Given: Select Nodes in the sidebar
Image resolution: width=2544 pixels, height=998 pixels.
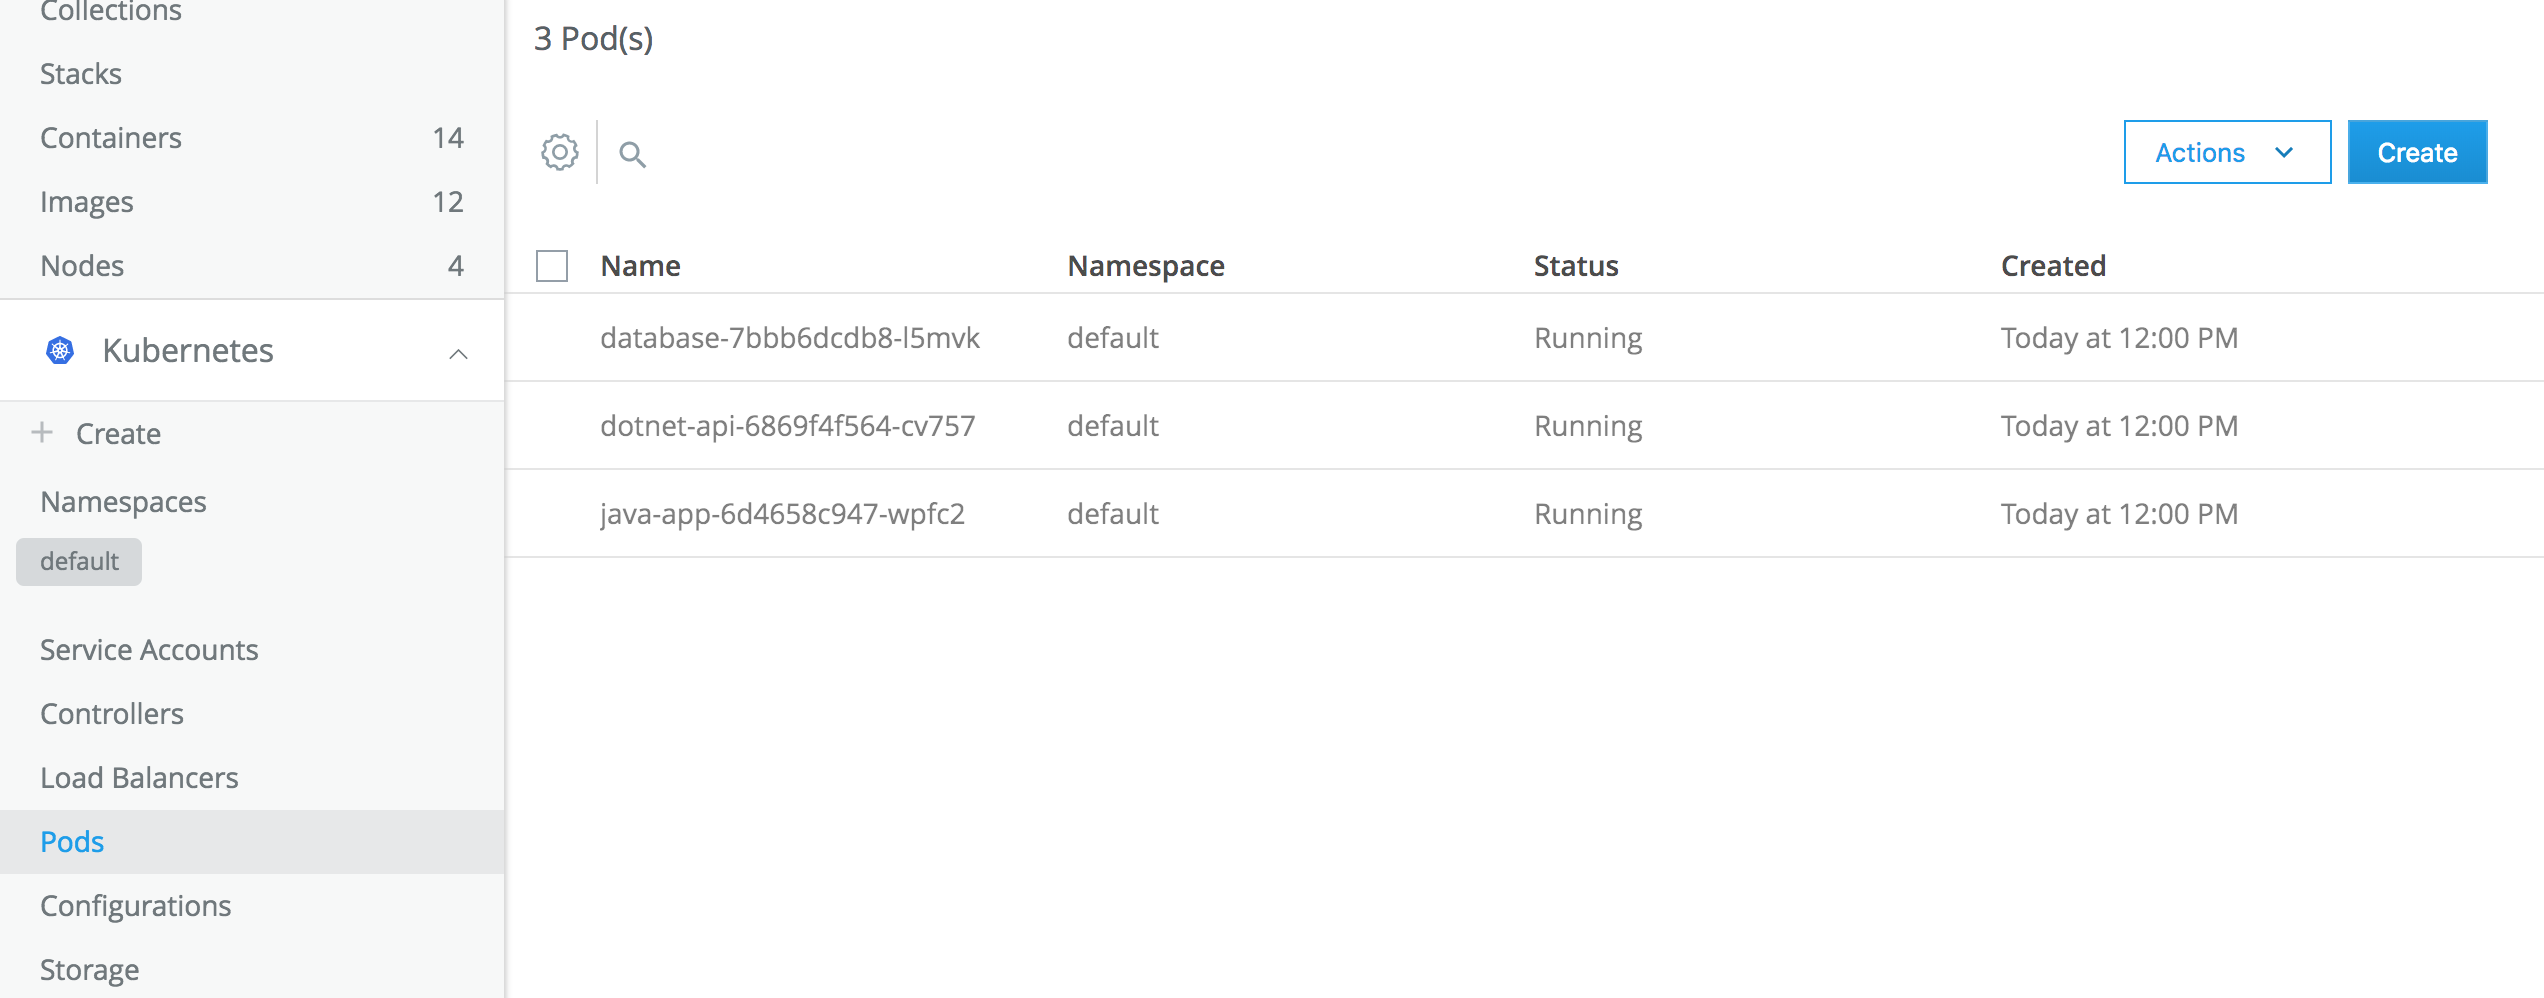Looking at the screenshot, I should click(x=82, y=266).
